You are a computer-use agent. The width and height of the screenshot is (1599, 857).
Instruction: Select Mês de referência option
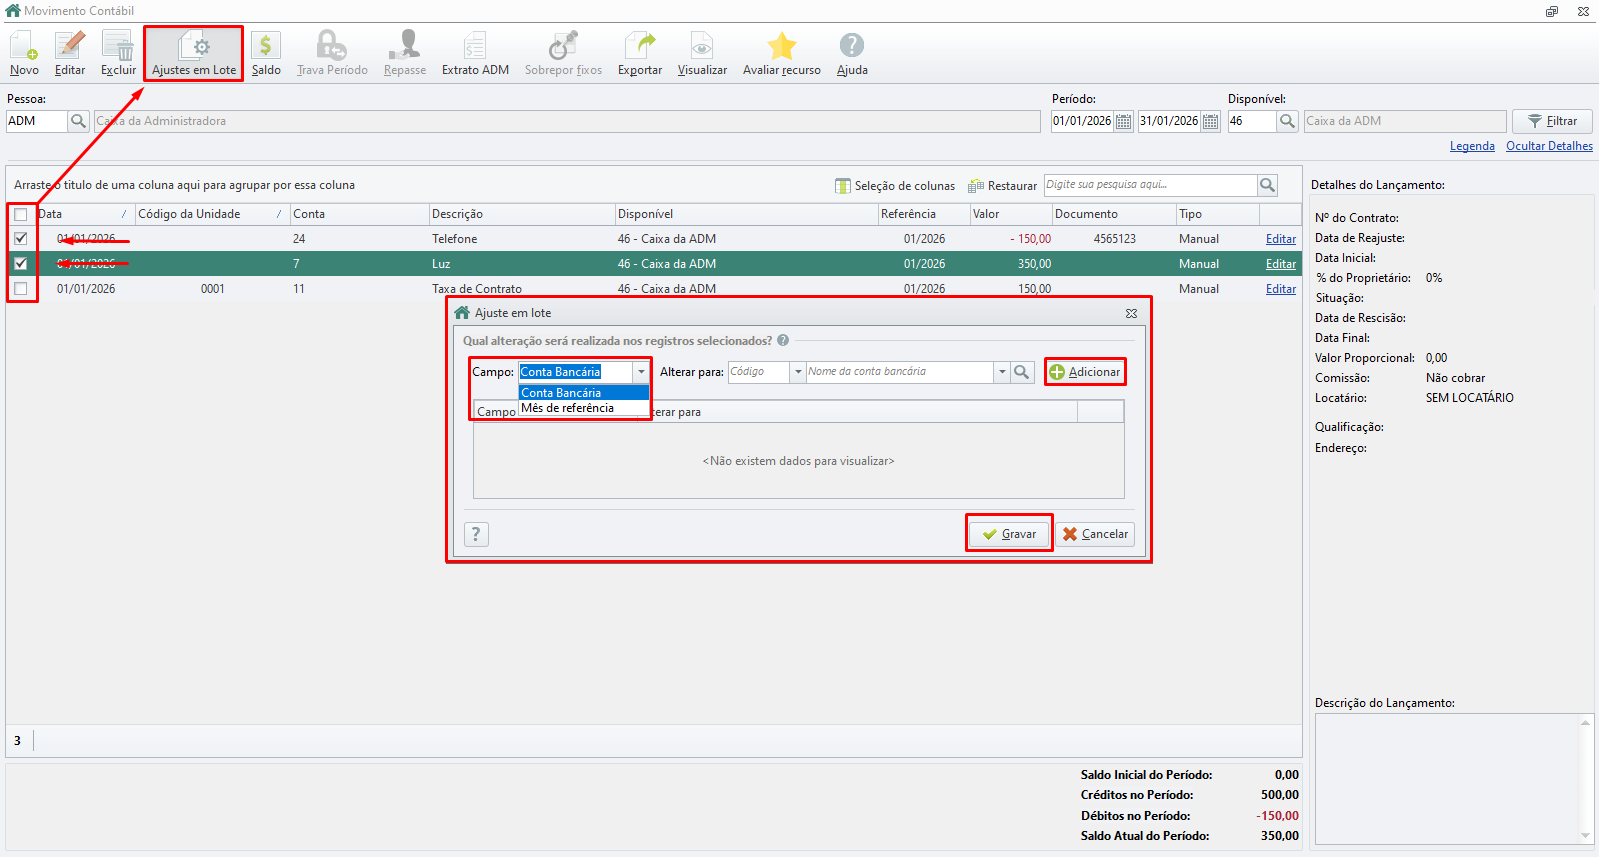[567, 408]
